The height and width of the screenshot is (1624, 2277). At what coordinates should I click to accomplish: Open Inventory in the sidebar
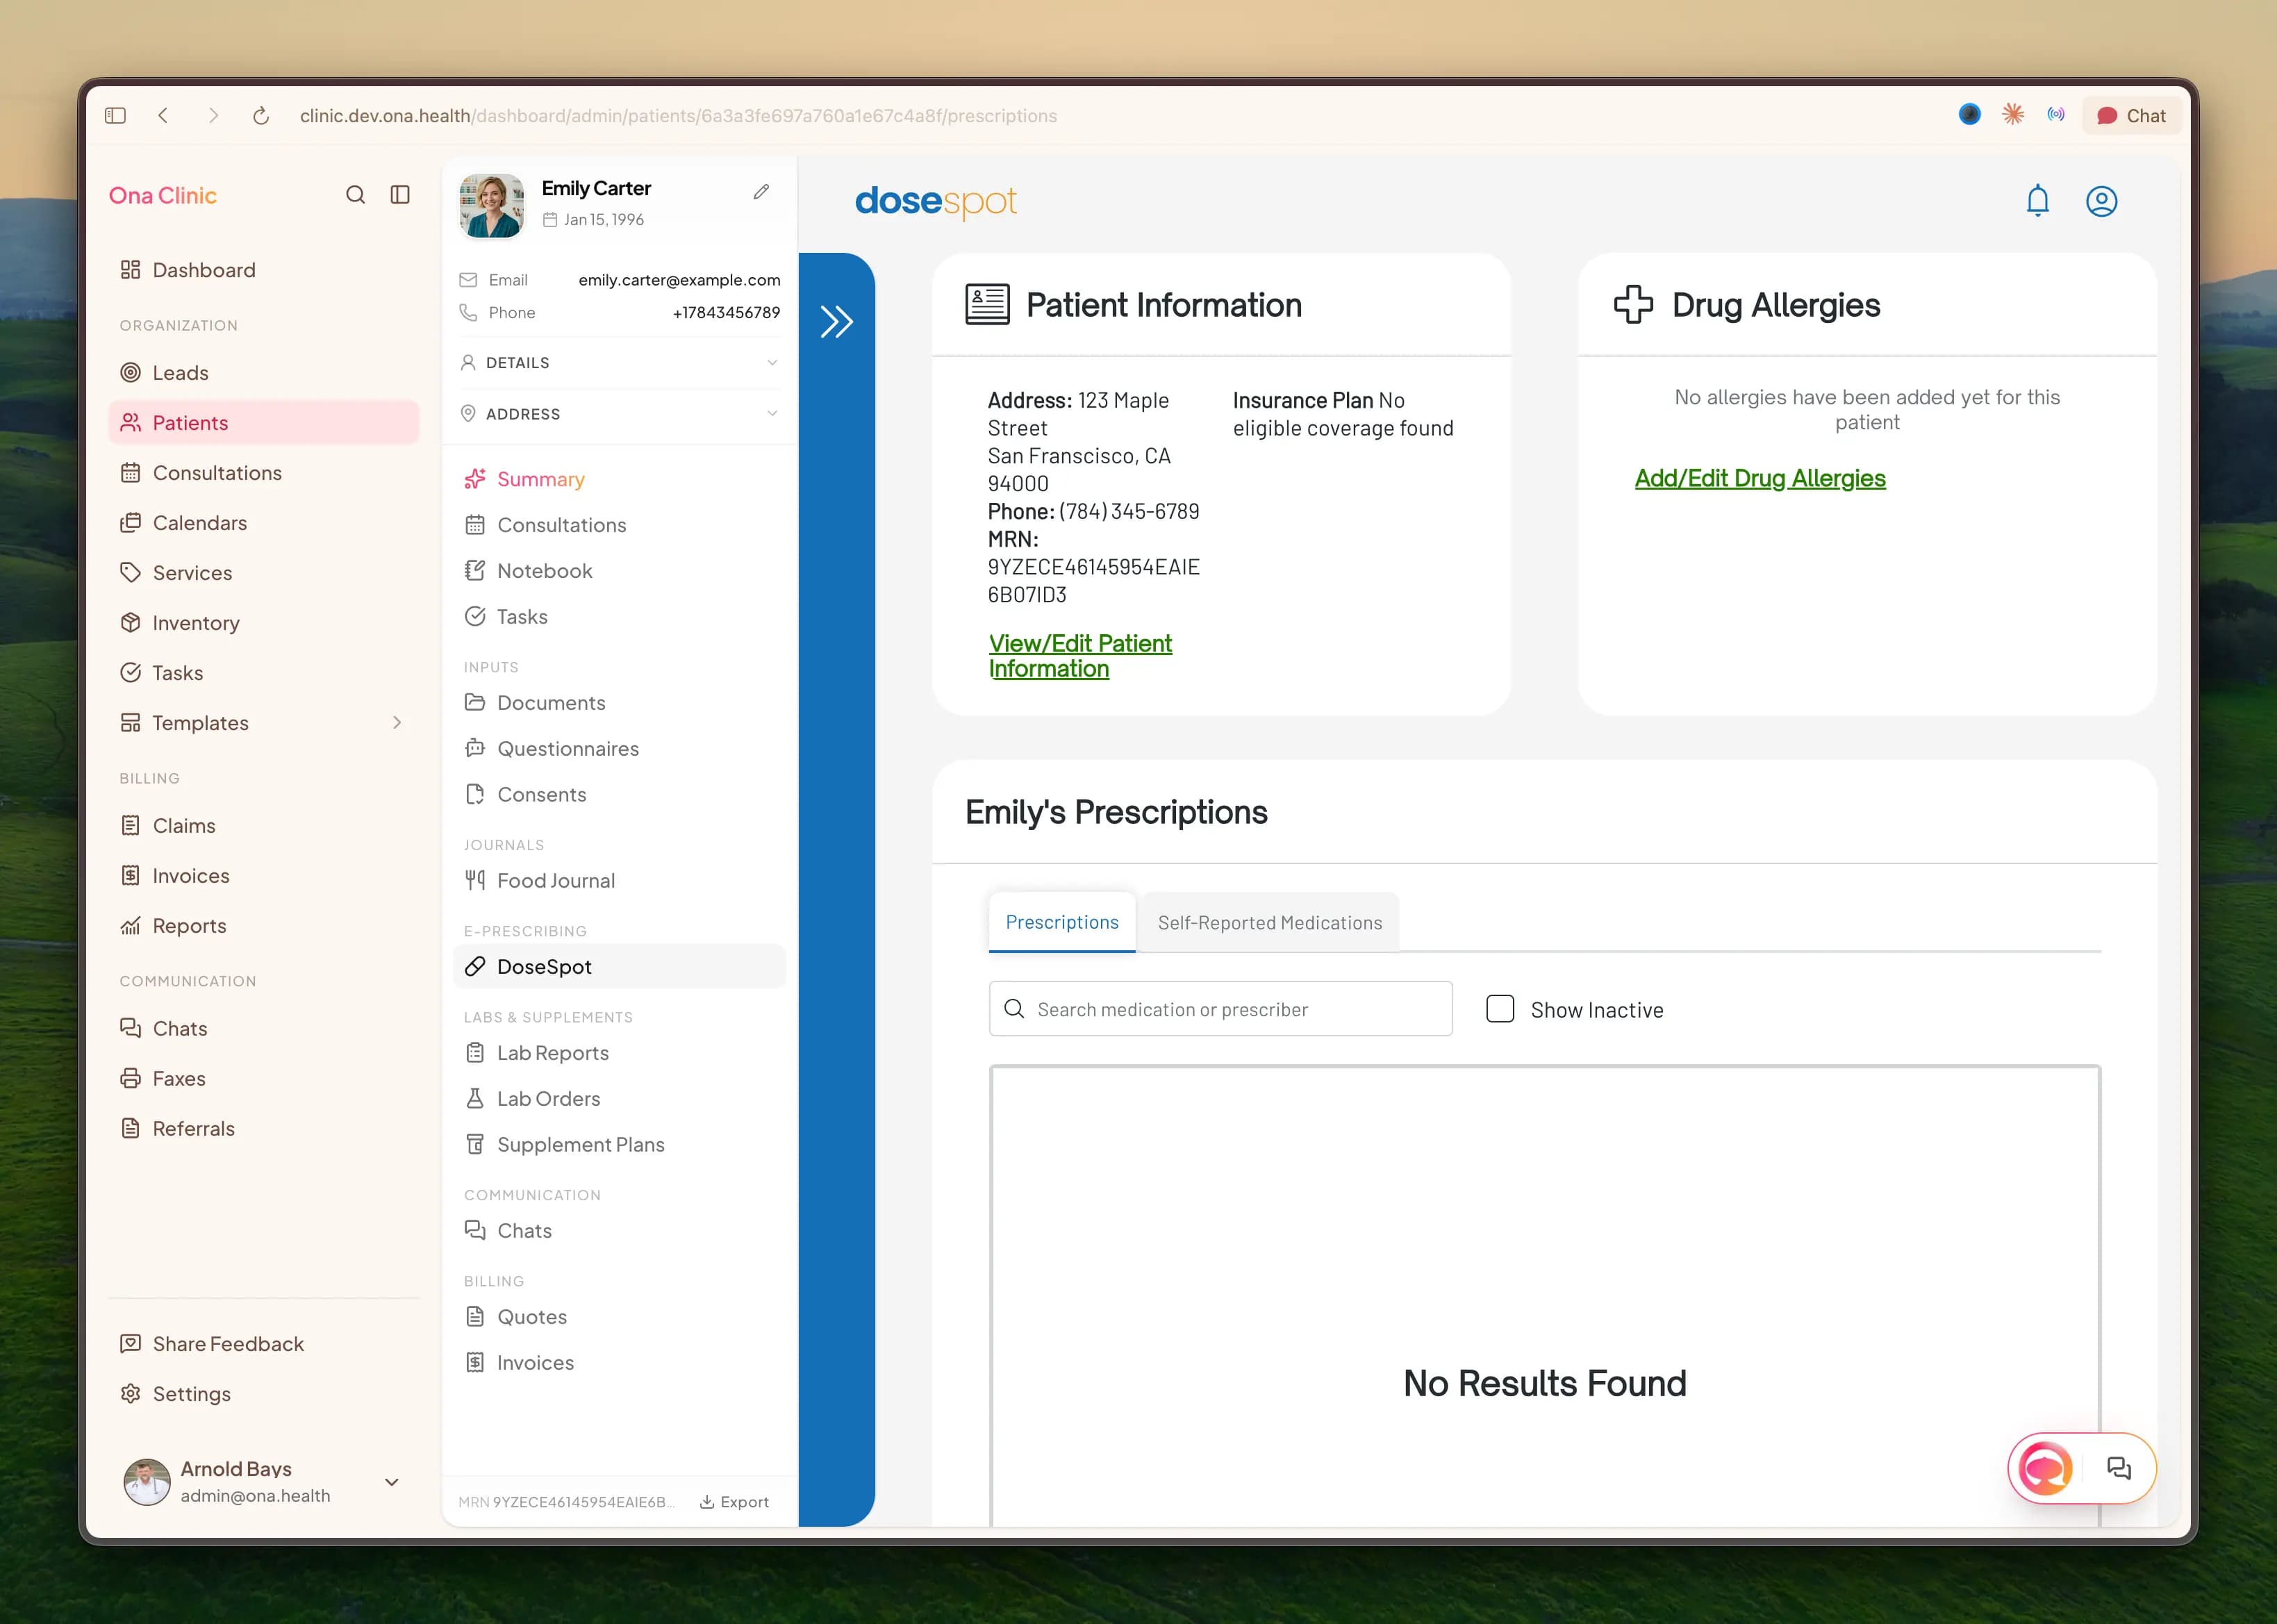click(263, 623)
